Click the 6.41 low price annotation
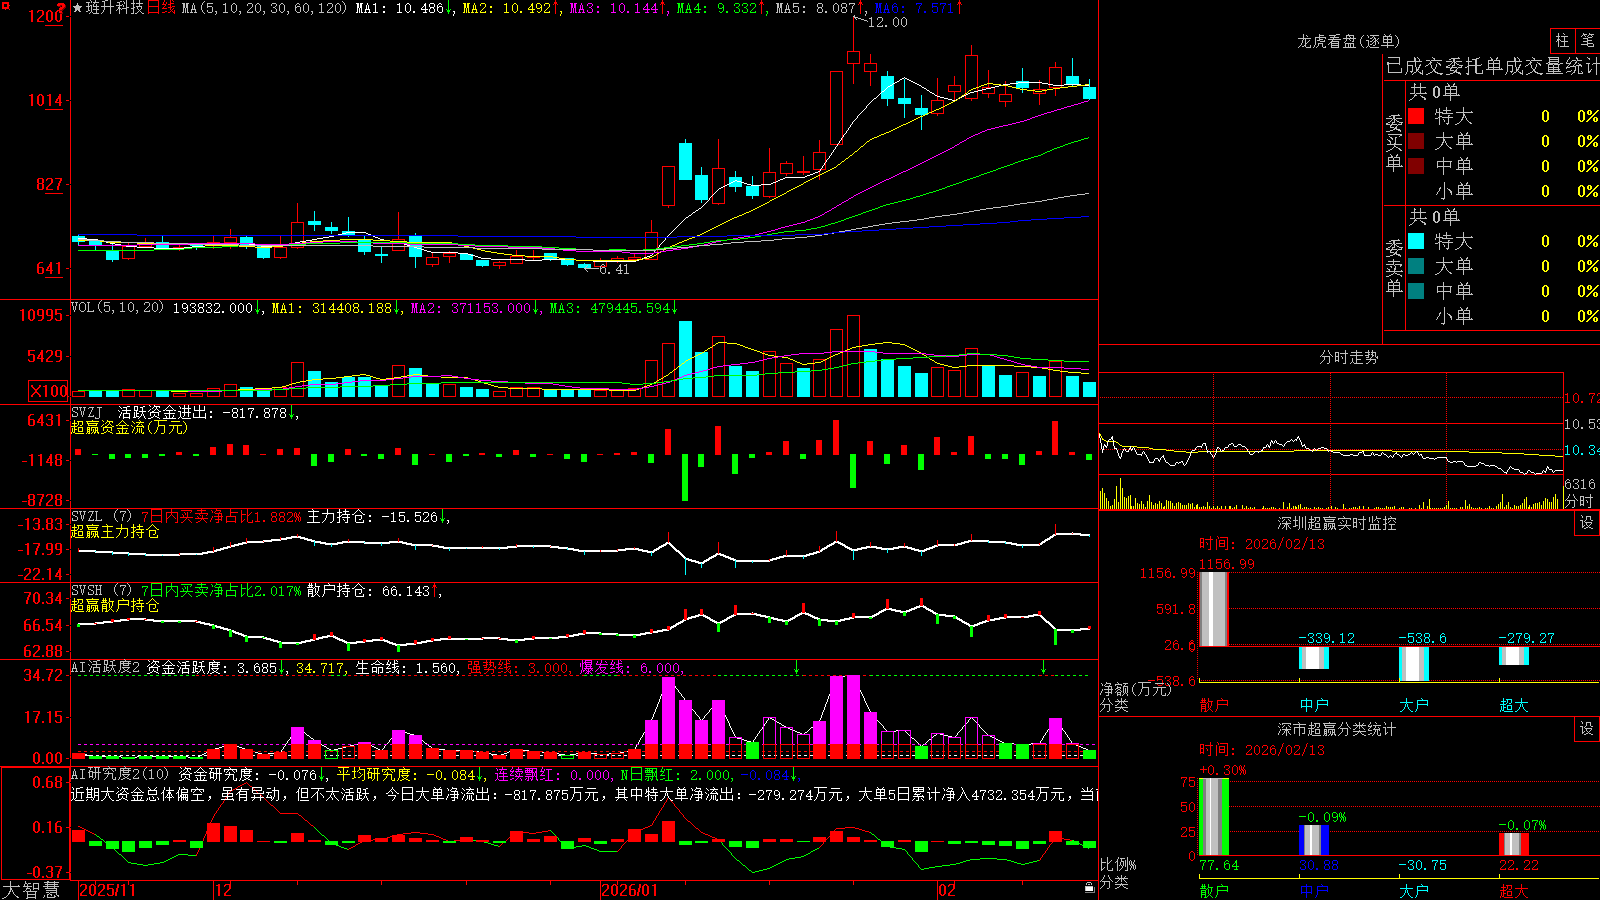This screenshot has height=900, width=1600. pos(614,269)
